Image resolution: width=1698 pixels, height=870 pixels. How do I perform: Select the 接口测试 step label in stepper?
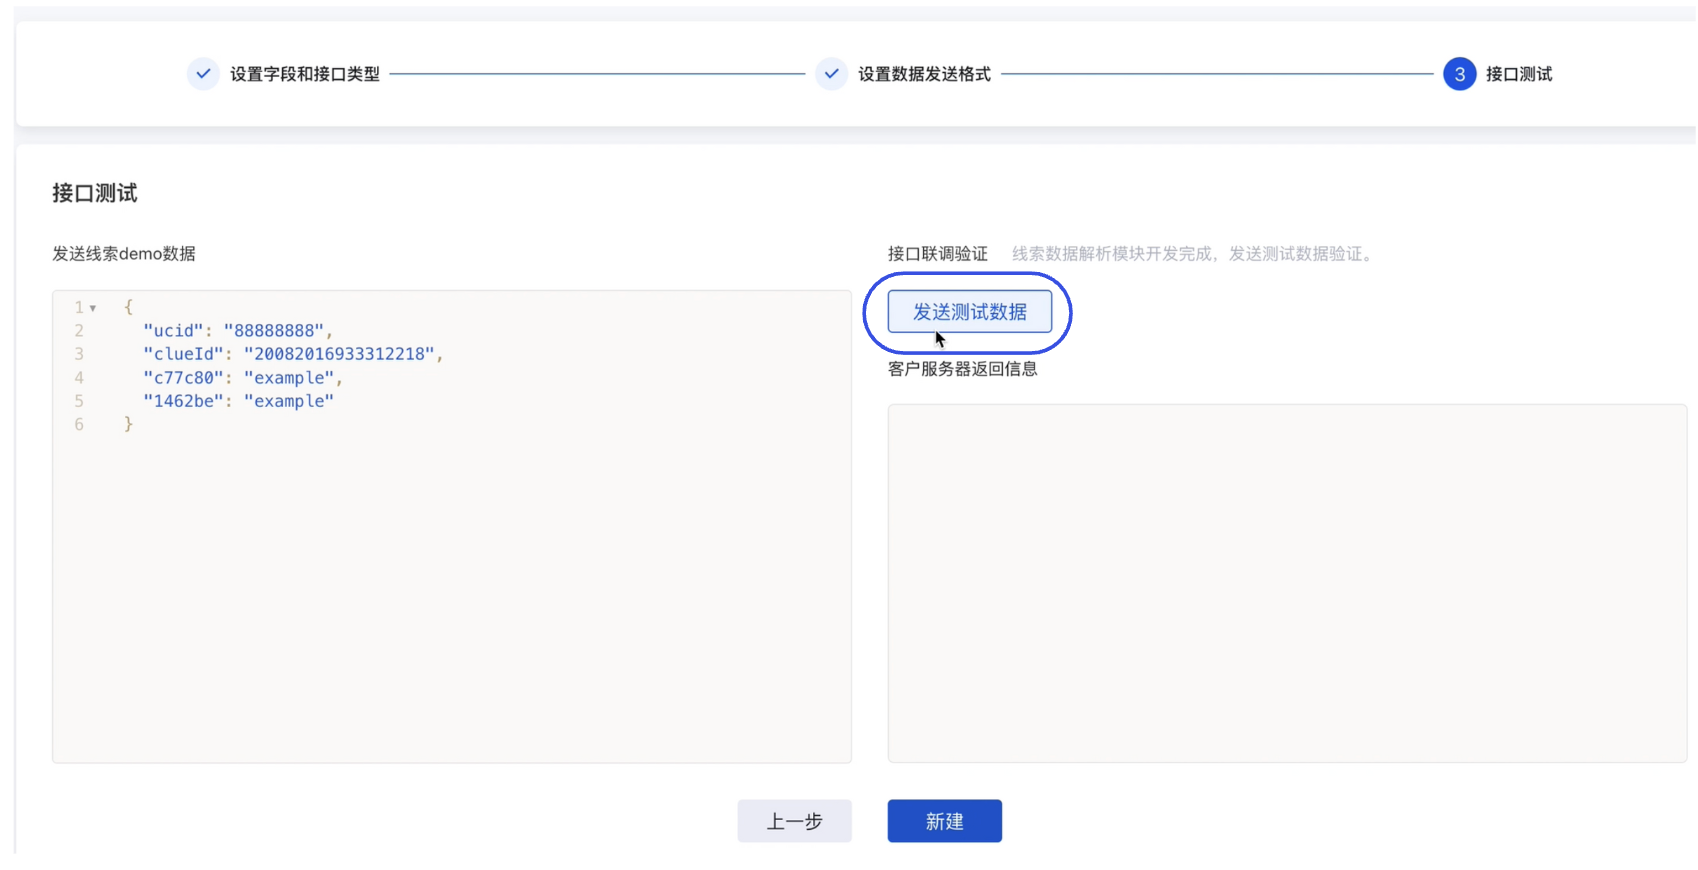[x=1518, y=74]
